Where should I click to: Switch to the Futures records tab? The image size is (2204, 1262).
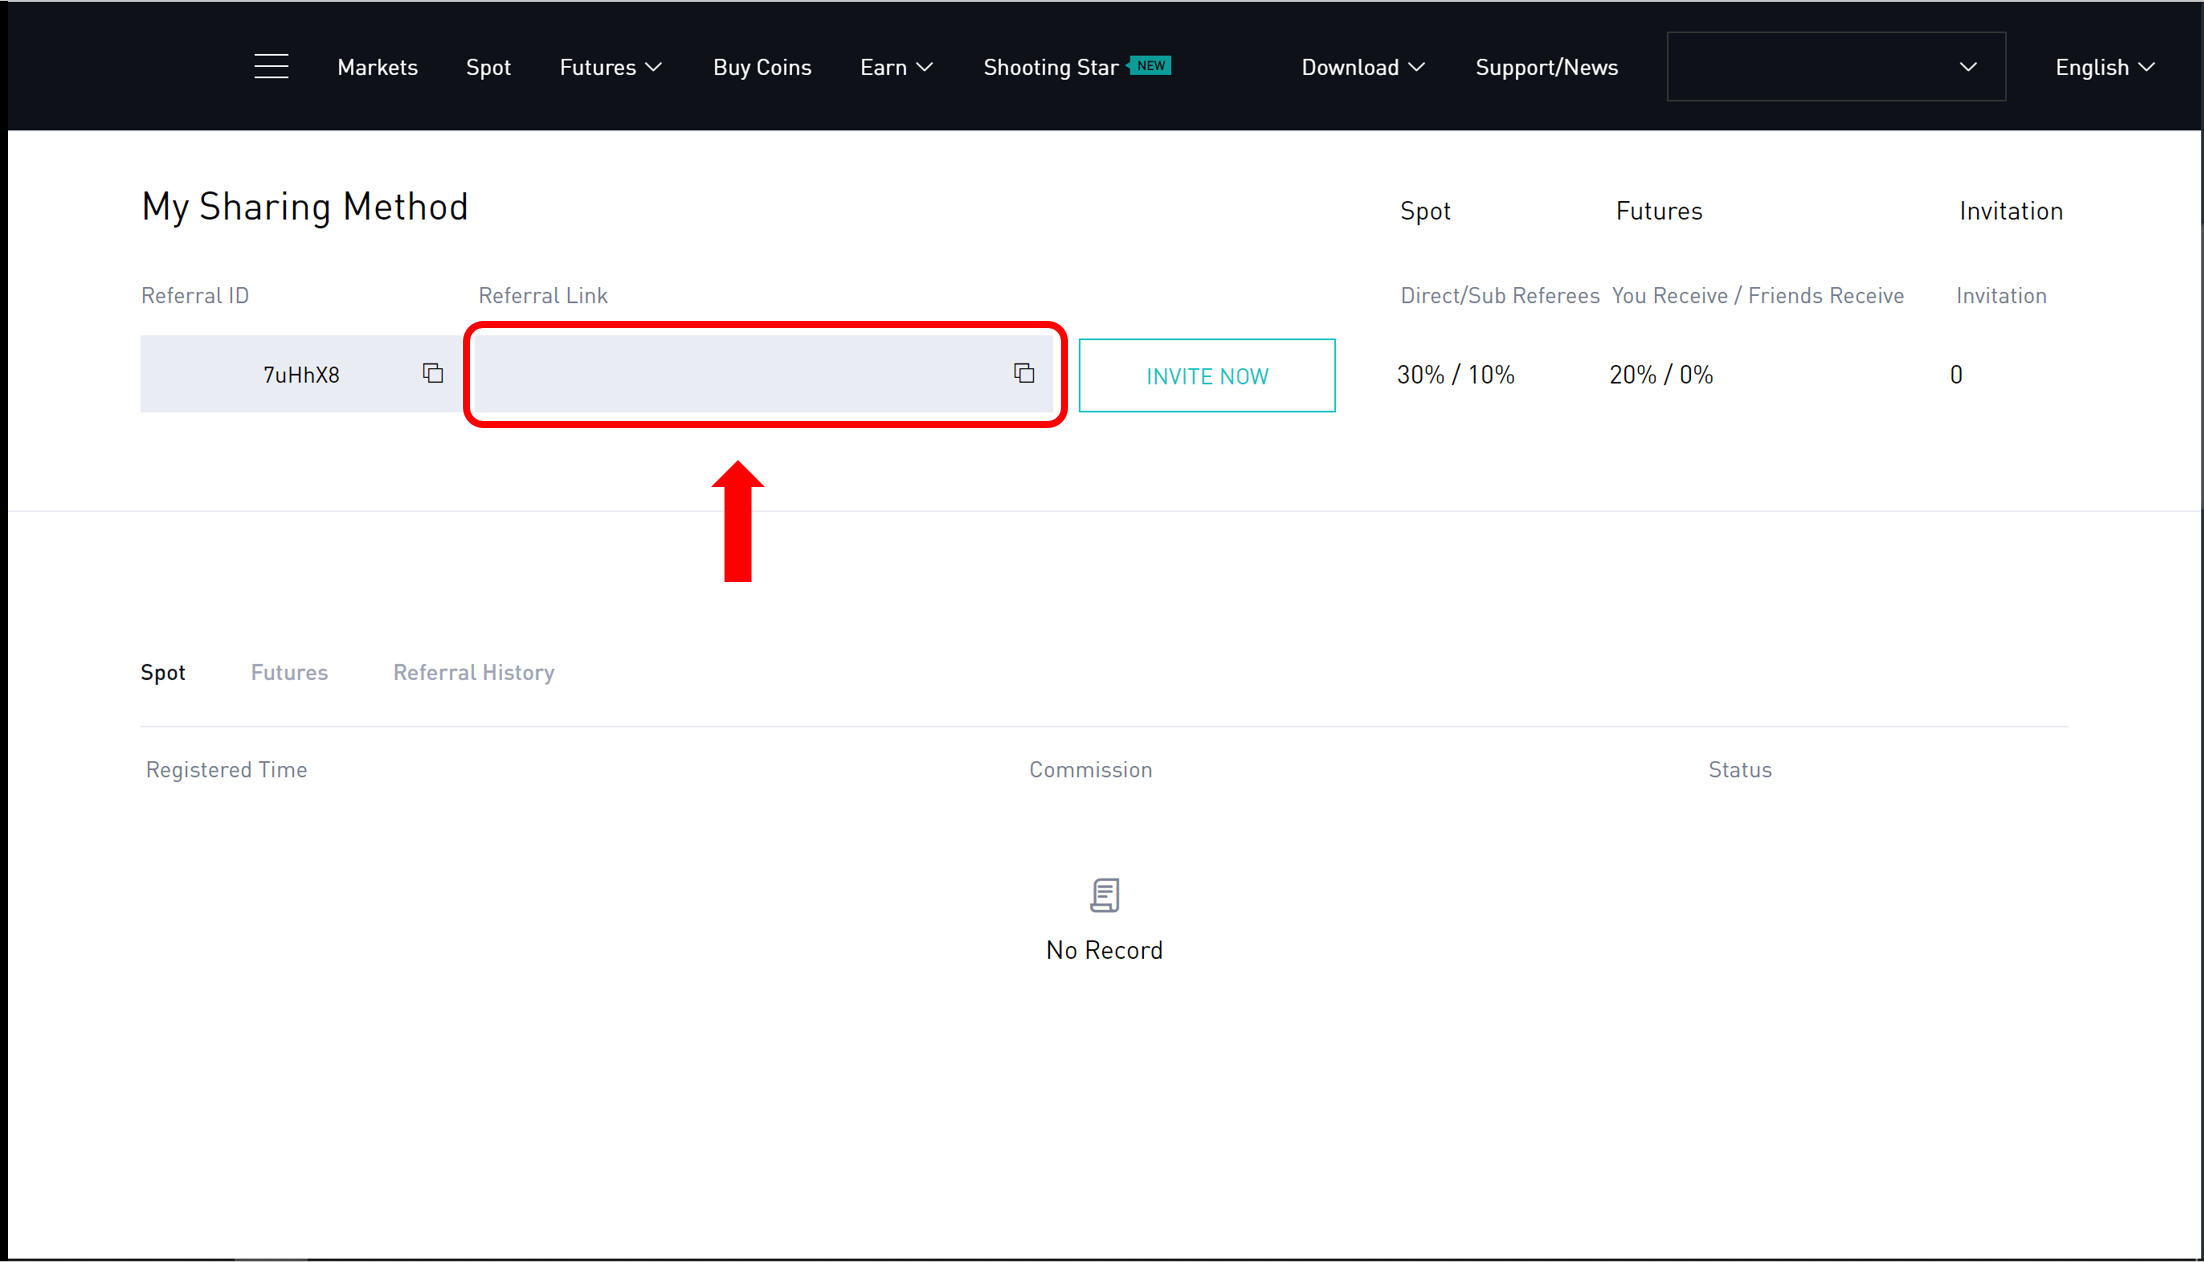(x=289, y=672)
